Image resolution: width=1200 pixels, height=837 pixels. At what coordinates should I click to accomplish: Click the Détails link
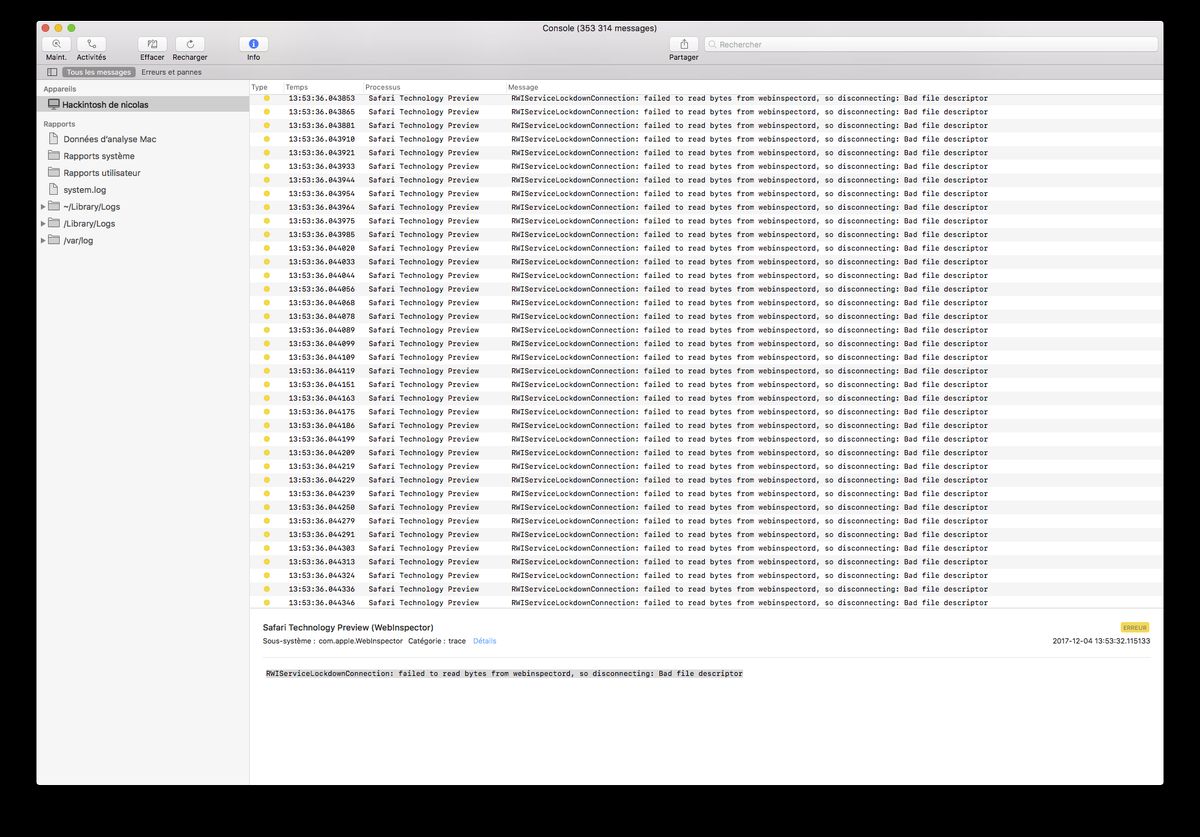click(484, 641)
